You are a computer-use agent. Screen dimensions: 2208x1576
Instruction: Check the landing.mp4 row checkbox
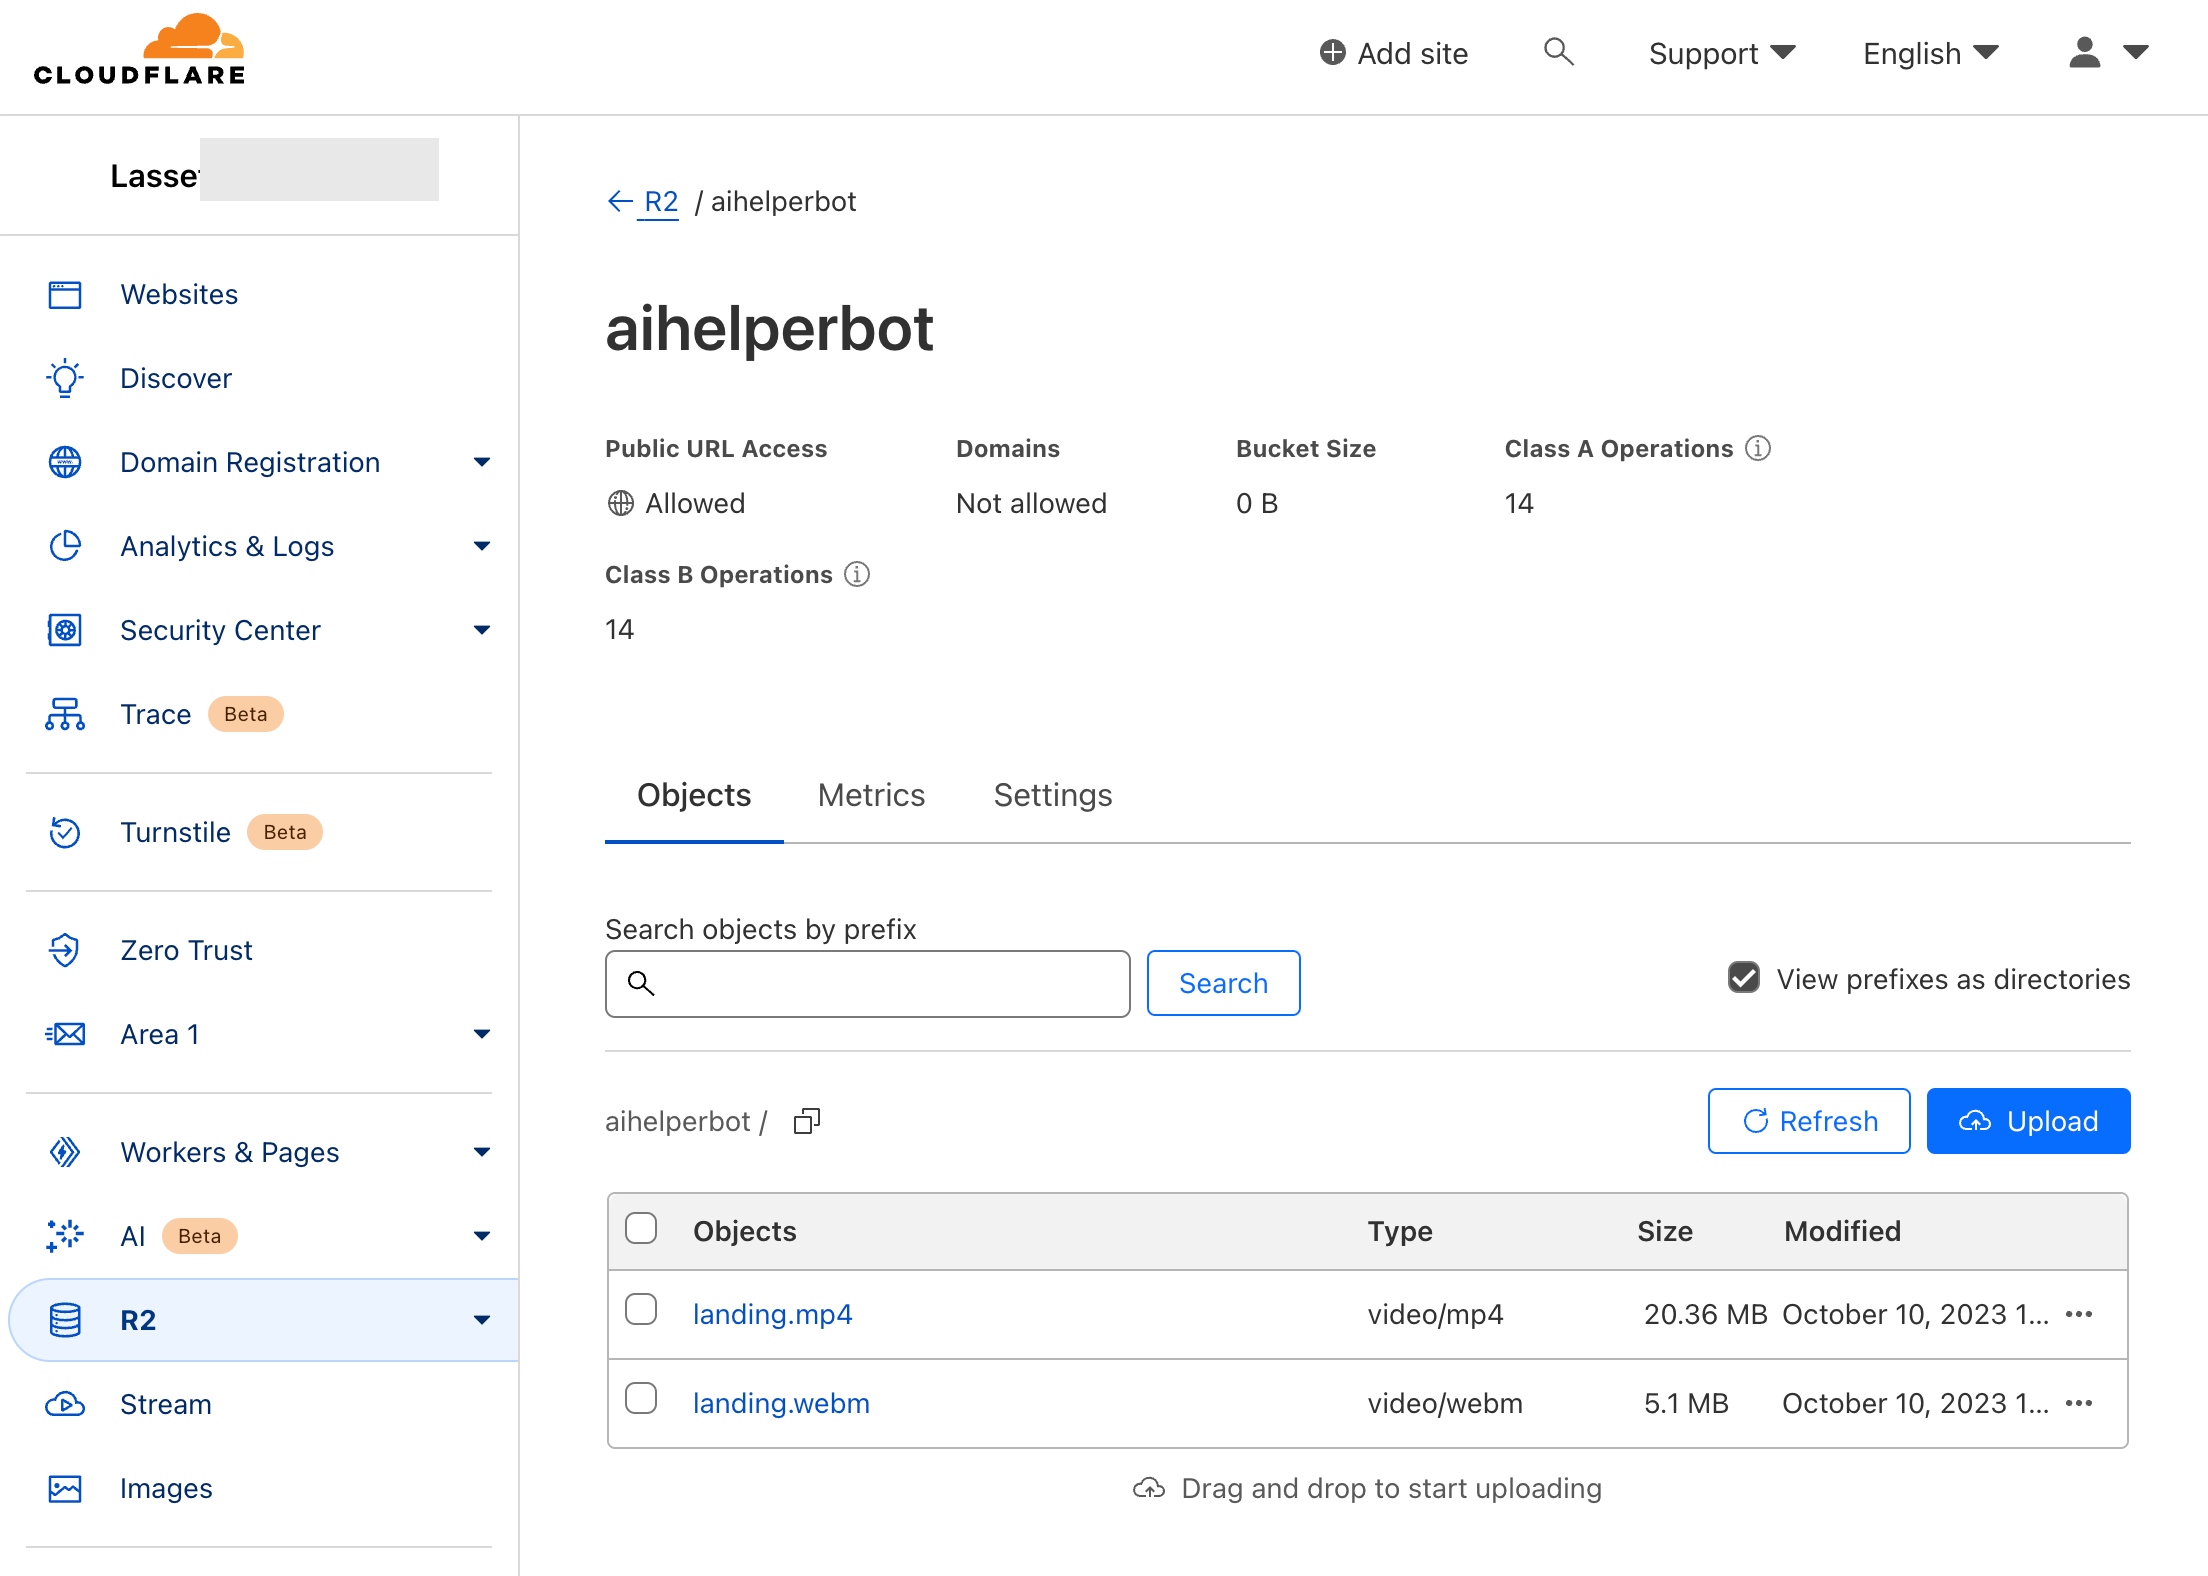tap(641, 1308)
